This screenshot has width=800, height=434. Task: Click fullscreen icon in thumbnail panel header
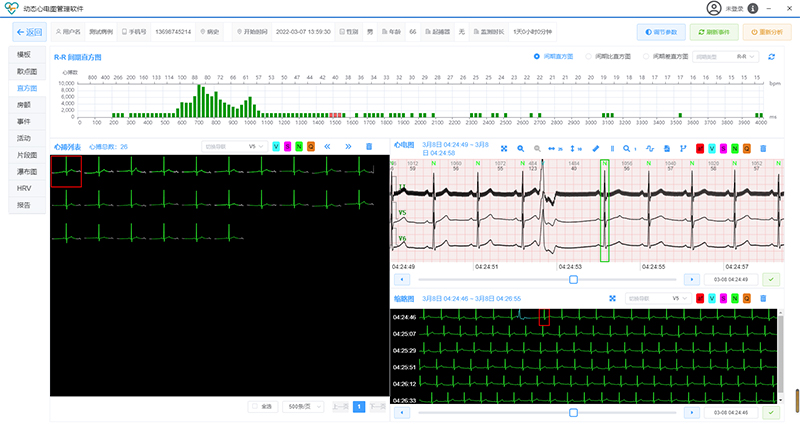[x=612, y=298]
